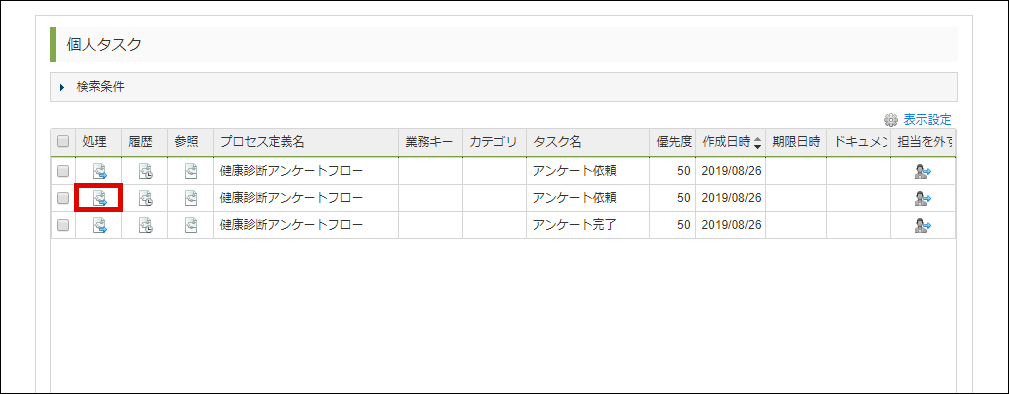1009x394 pixels.
Task: Open process icon for アンケート完了 task
Action: [99, 225]
